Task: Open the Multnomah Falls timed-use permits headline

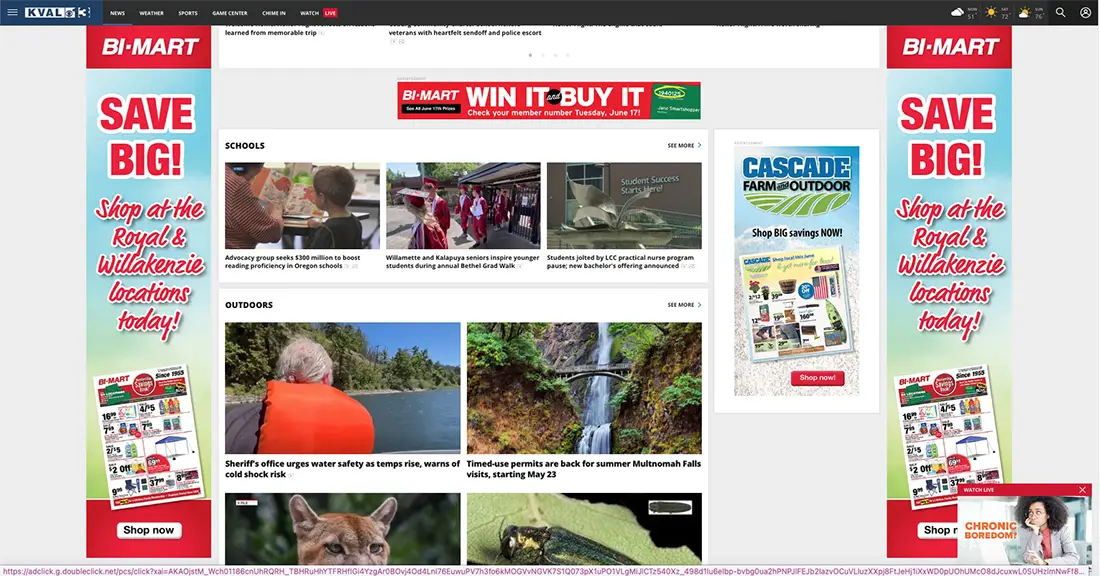Action: coord(584,469)
